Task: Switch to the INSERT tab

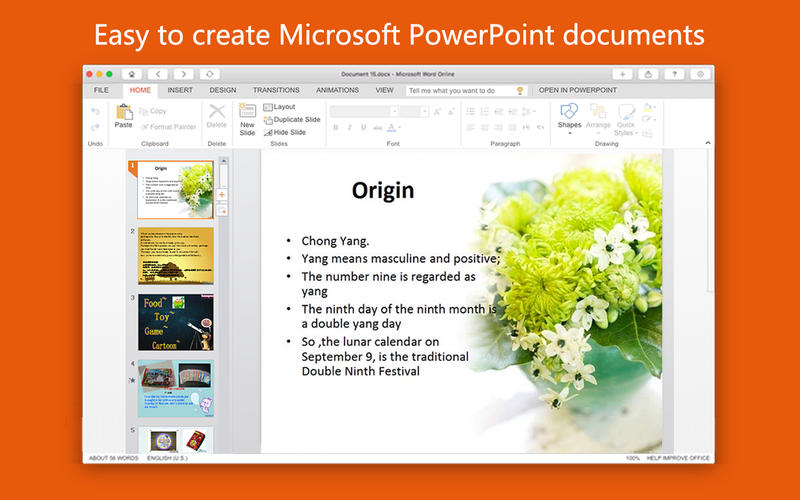Action: pos(180,90)
